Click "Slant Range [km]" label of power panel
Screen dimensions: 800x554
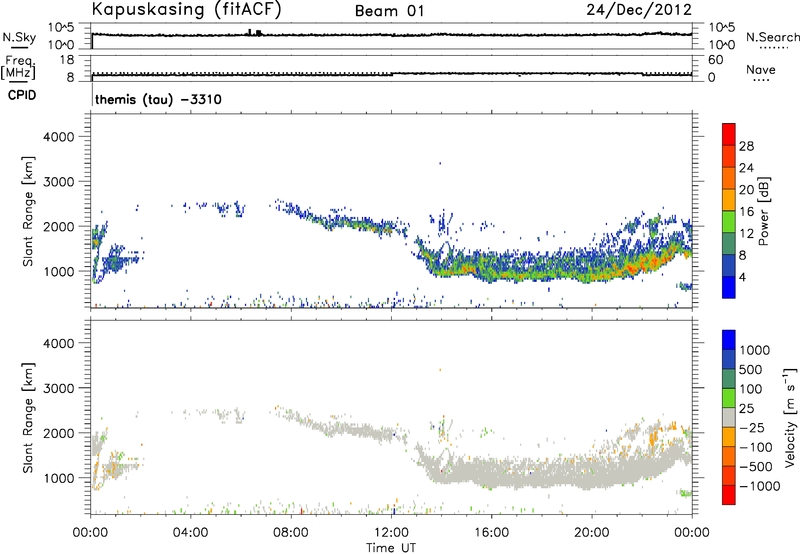coord(28,211)
